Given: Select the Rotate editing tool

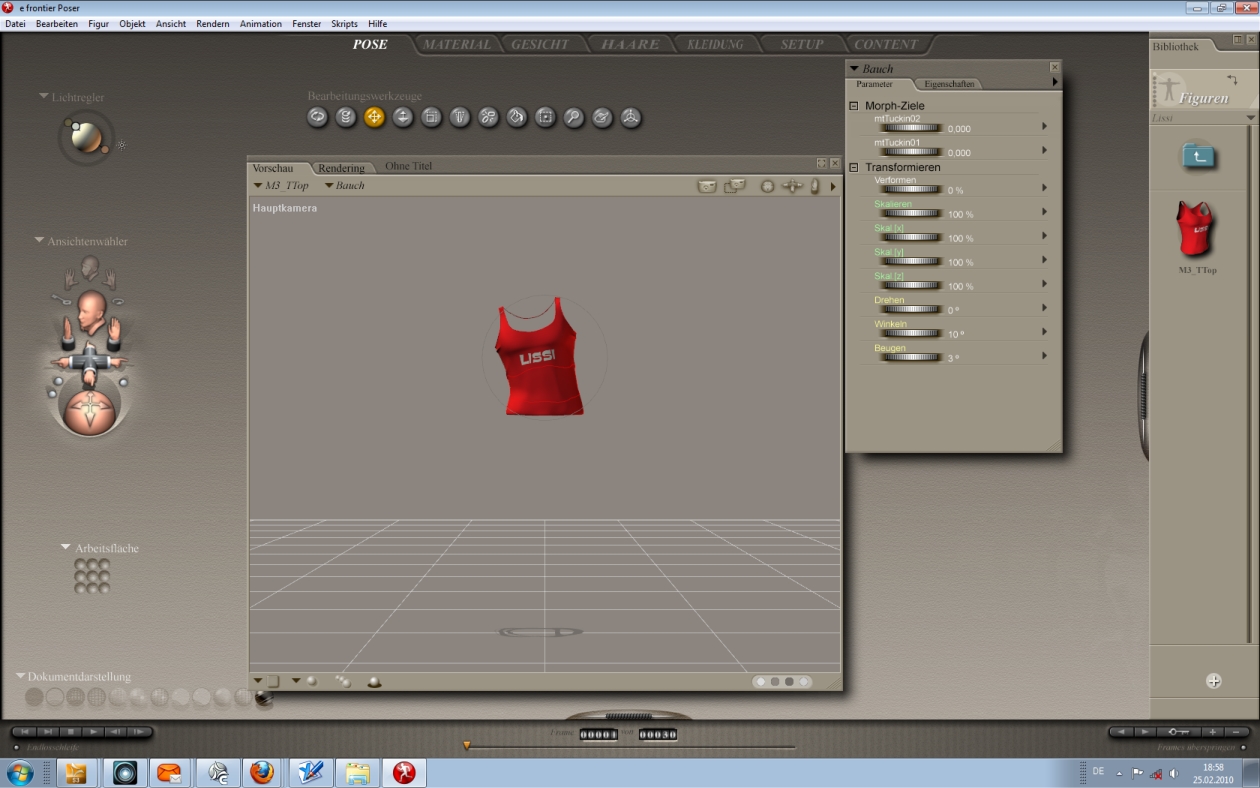Looking at the screenshot, I should click(x=317, y=117).
